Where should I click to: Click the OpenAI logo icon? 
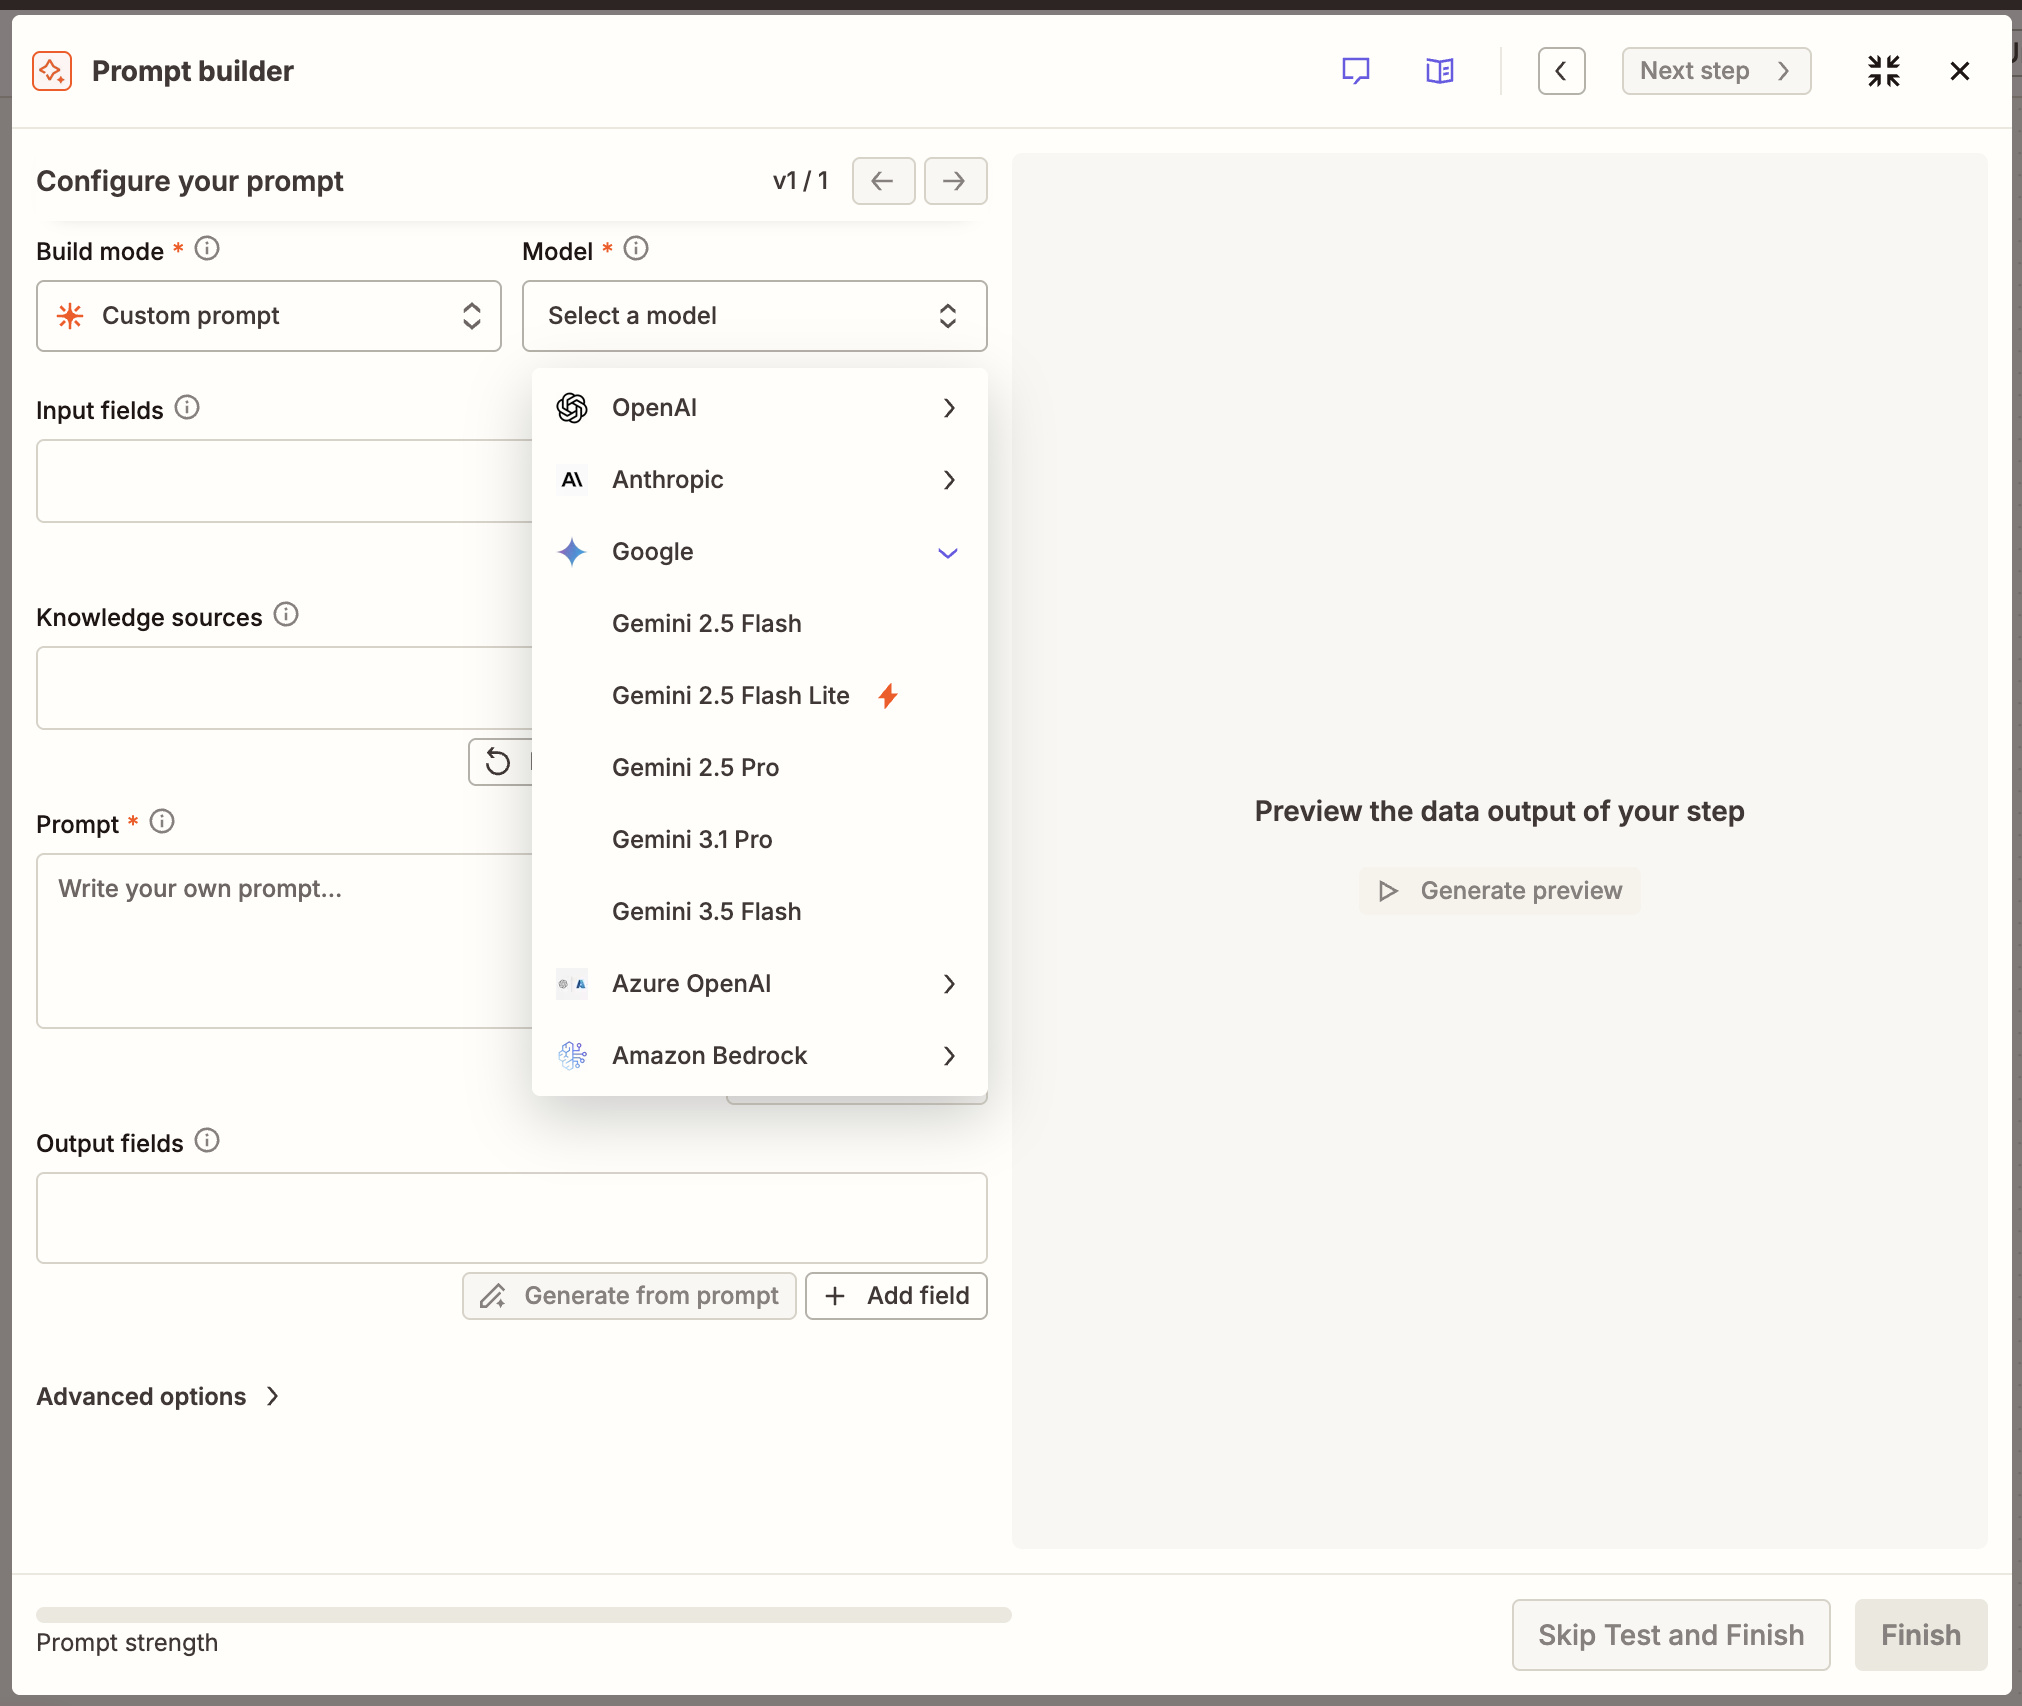click(572, 408)
